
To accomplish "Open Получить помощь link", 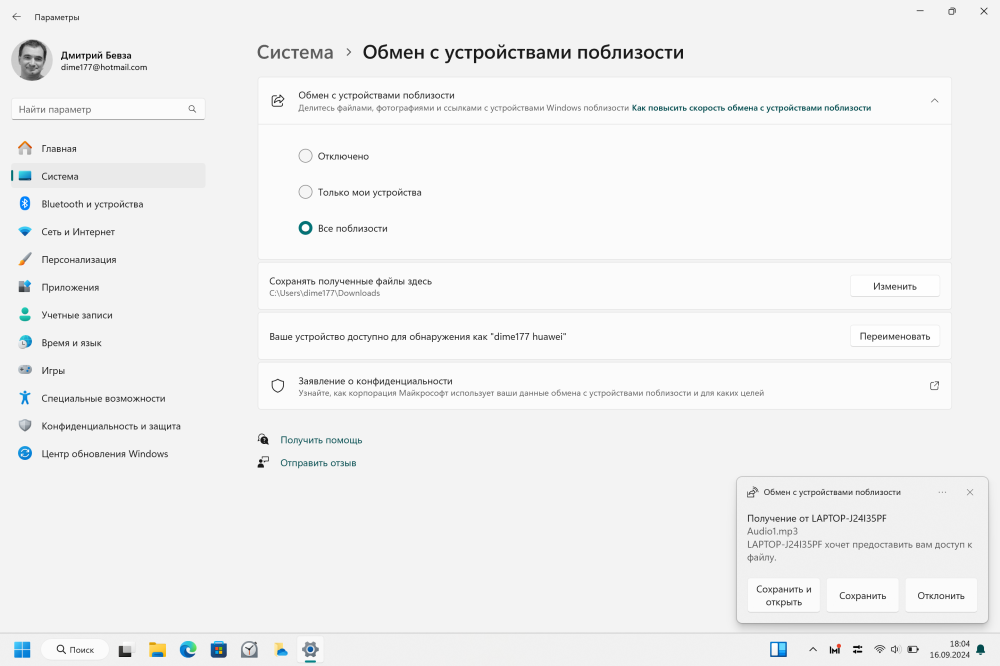I will point(321,440).
